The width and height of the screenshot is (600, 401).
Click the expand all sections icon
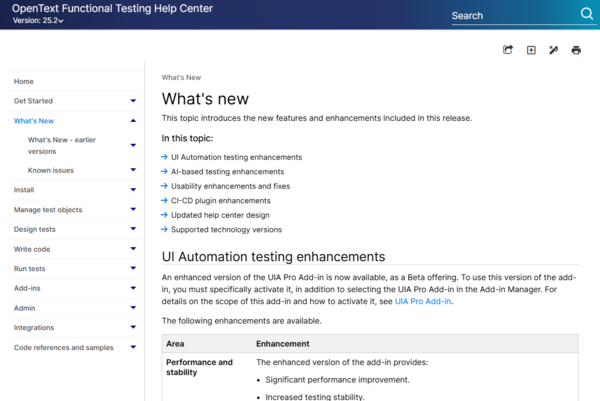tap(531, 50)
